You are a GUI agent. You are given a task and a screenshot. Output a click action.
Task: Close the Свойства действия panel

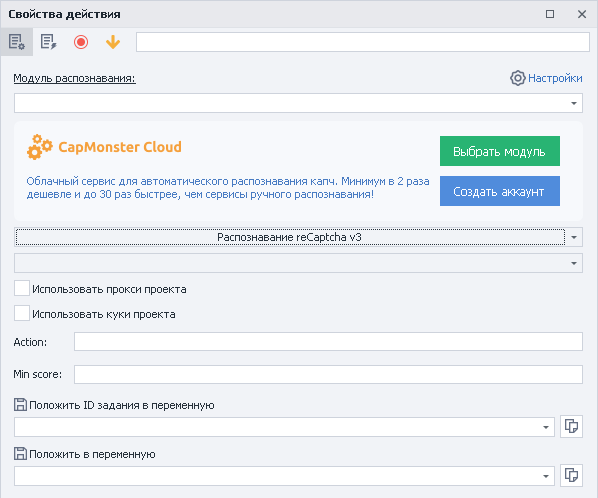(x=582, y=14)
